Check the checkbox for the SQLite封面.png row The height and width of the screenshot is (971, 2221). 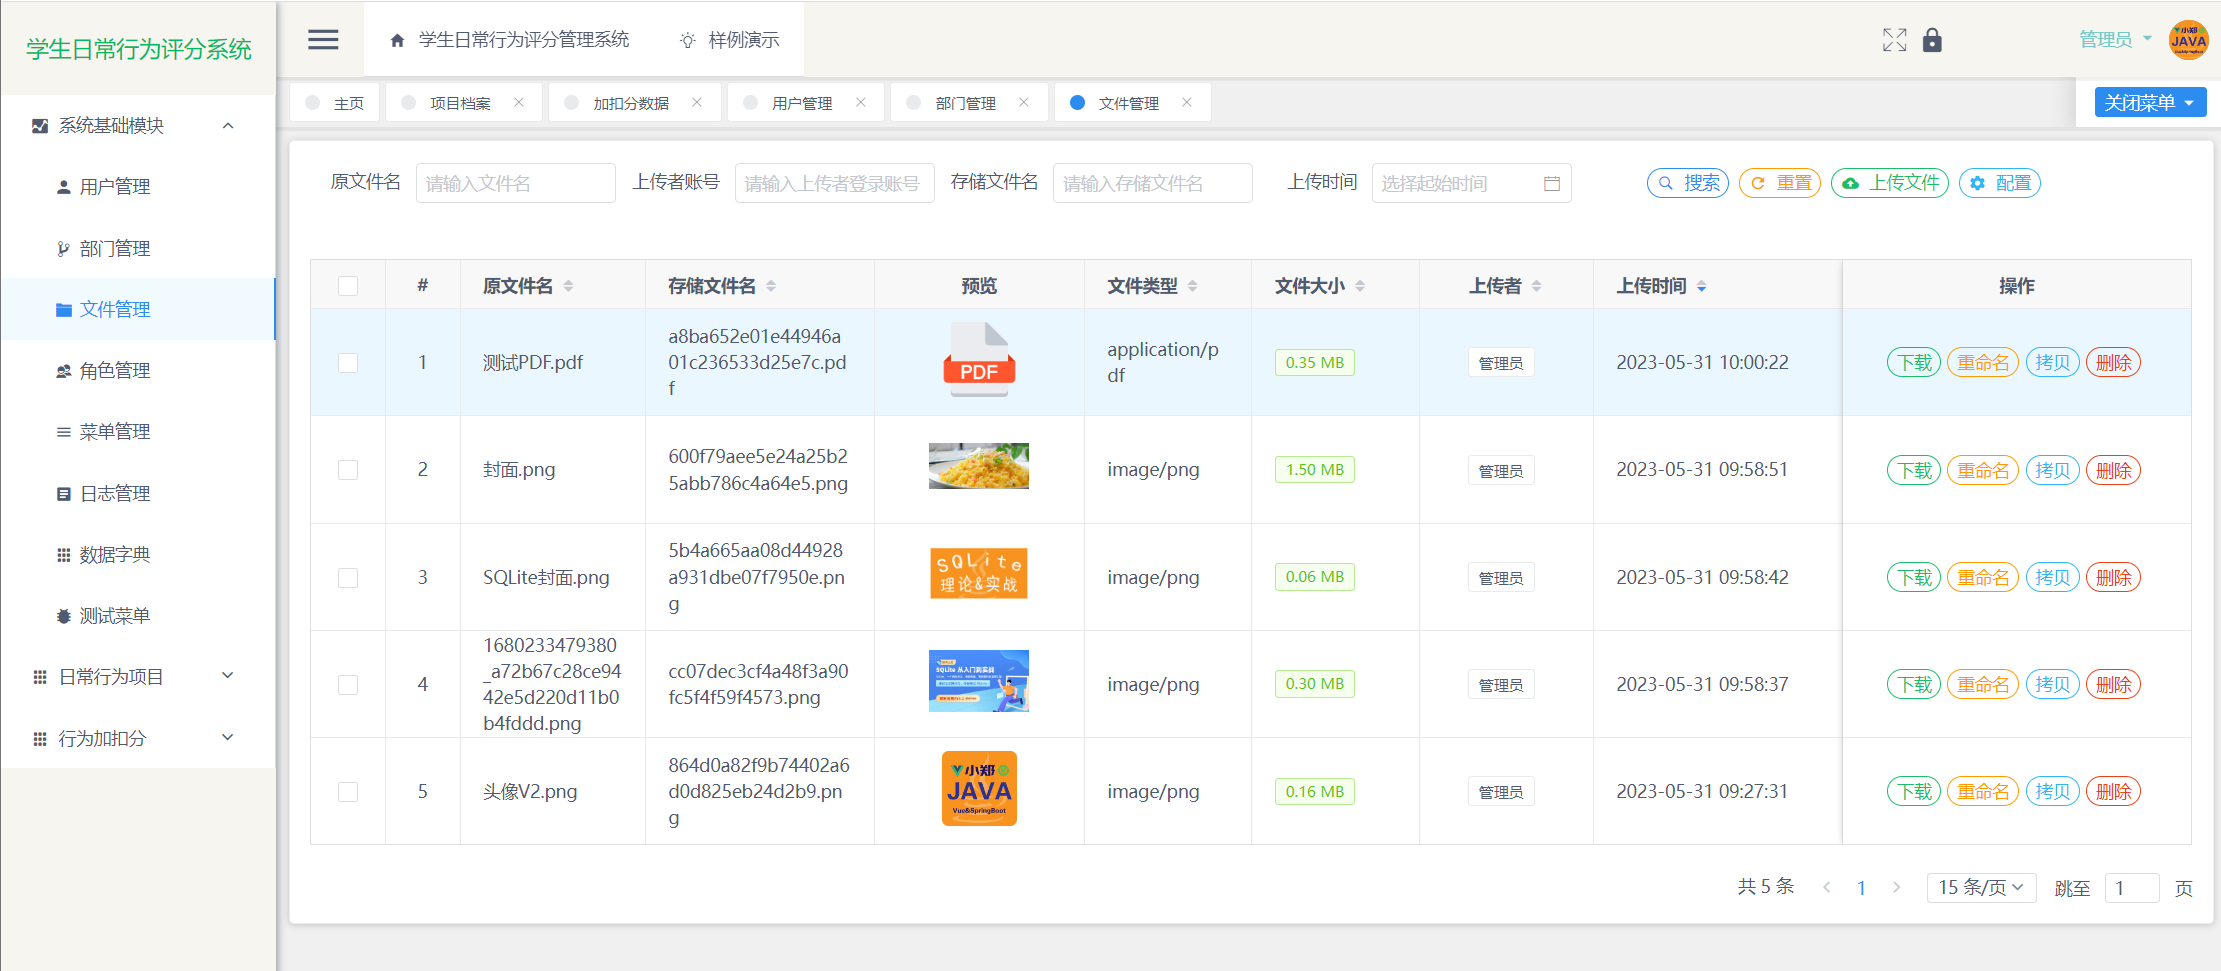348,577
